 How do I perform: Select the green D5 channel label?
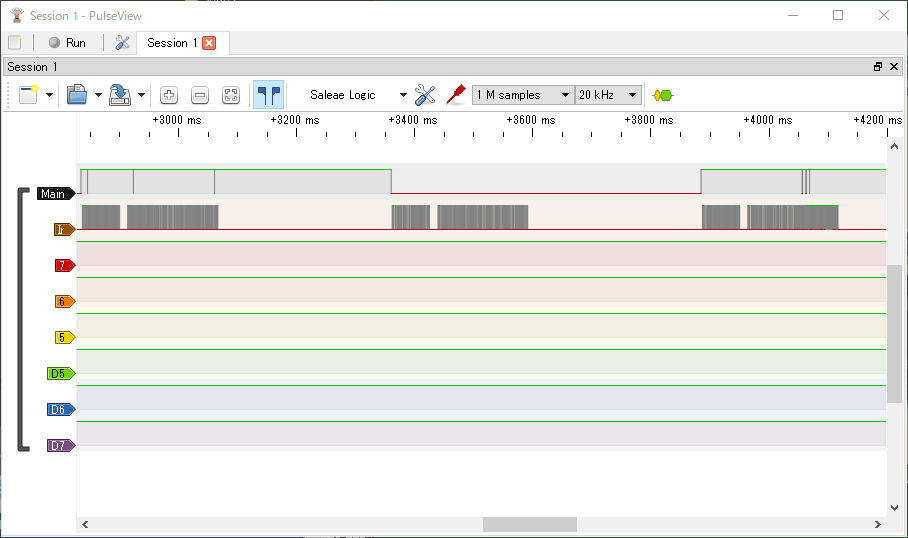pyautogui.click(x=61, y=374)
